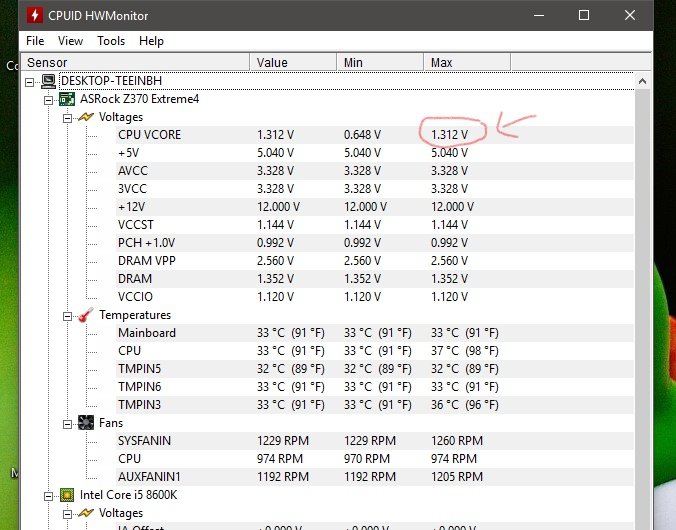Close the HWMonitor window
Screen dimensions: 676x530
629,16
